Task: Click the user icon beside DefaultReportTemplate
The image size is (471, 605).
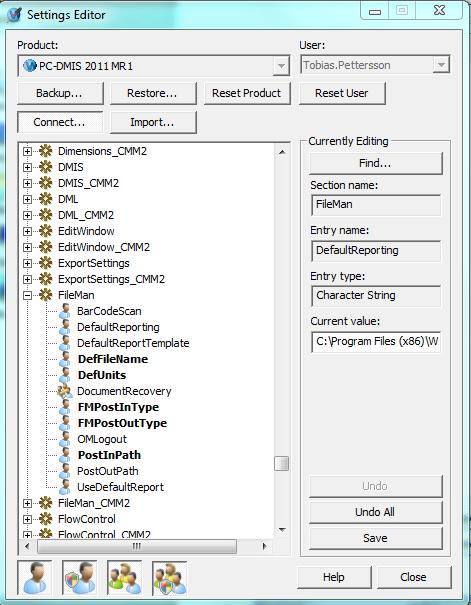Action: (x=65, y=343)
